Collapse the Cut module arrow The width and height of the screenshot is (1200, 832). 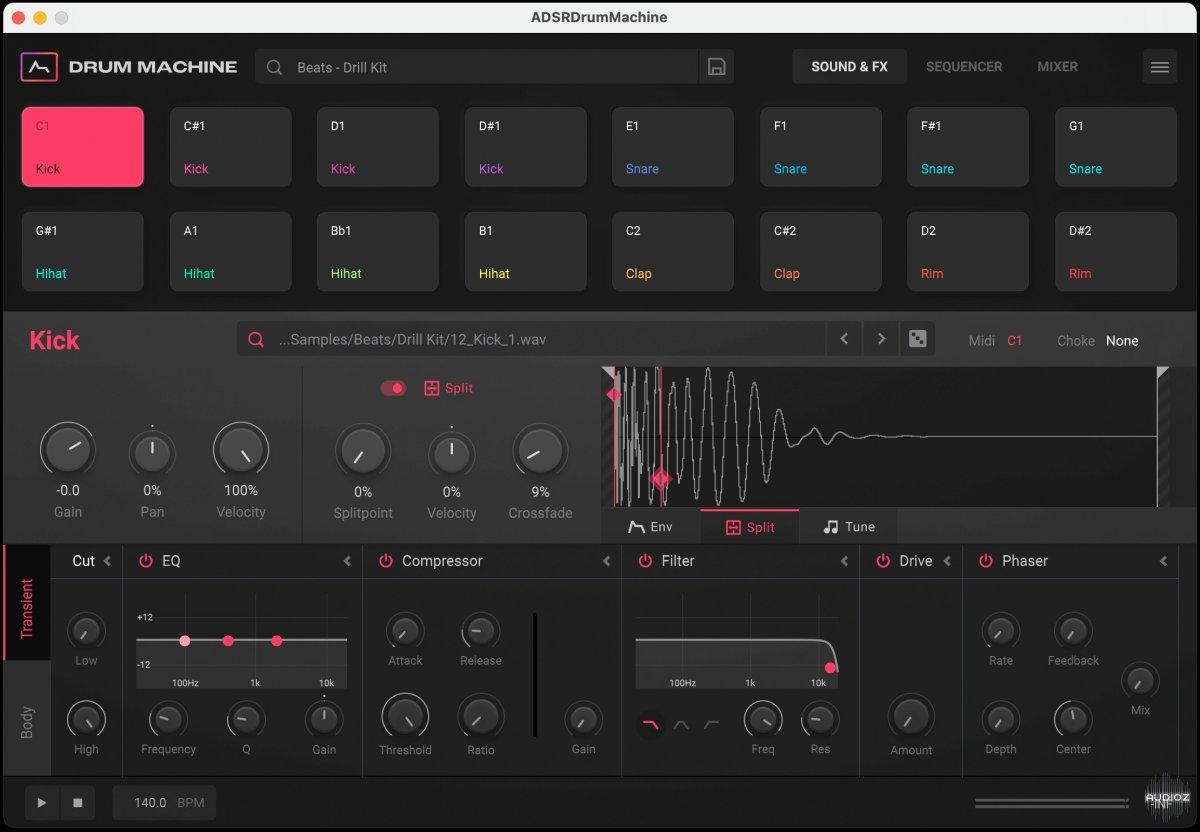click(107, 561)
